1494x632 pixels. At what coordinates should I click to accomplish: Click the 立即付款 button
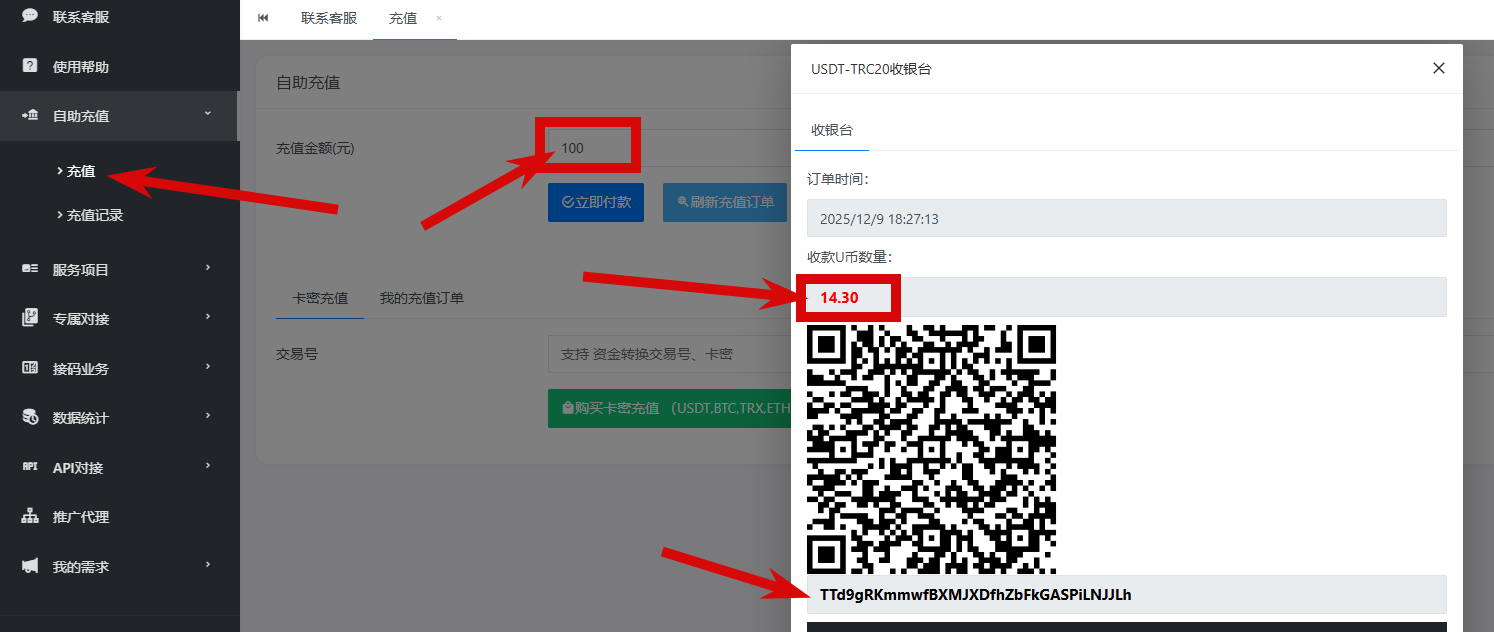point(596,202)
